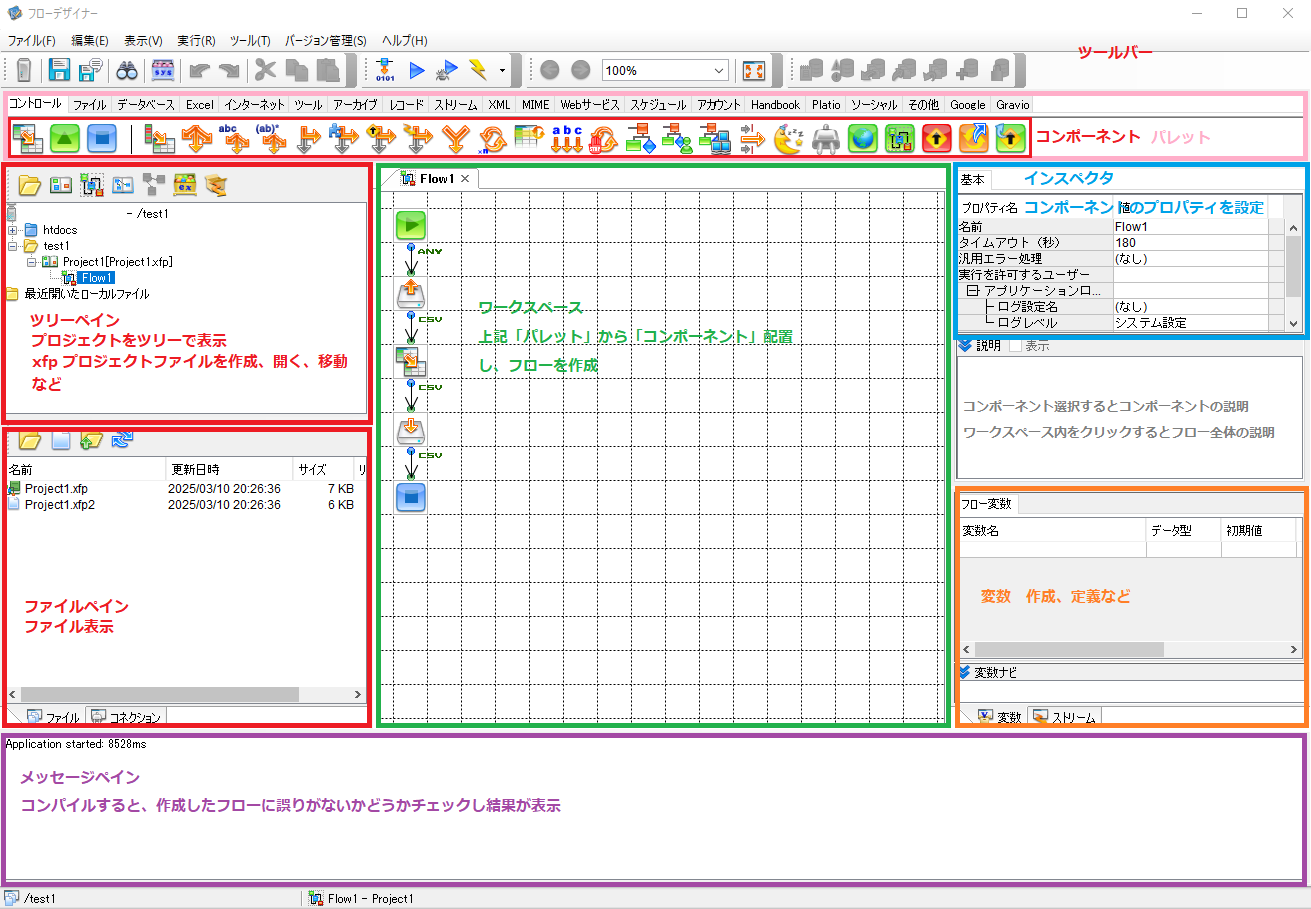Image resolution: width=1311 pixels, height=909 pixels.
Task: Select the loop with stop-sign component
Action: click(x=603, y=138)
